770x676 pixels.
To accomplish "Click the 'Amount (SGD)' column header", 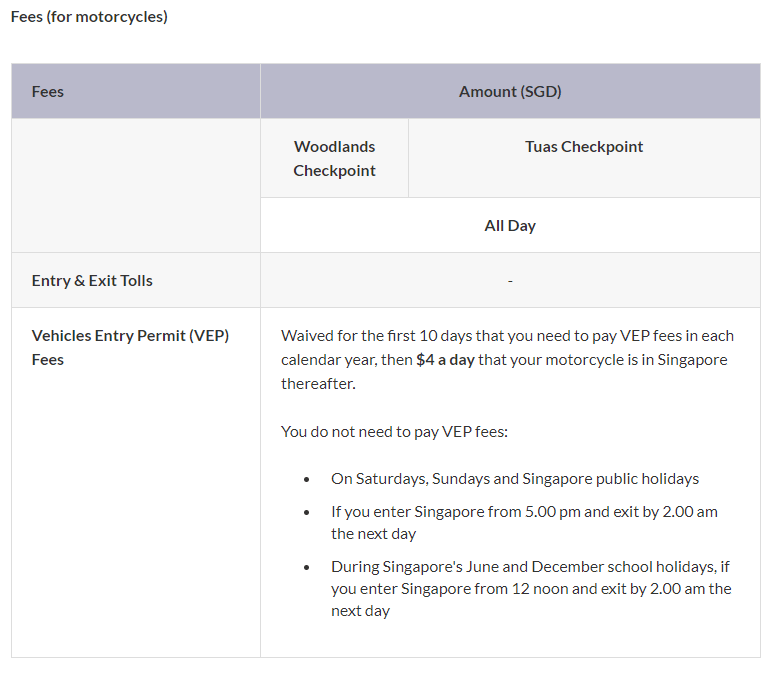I will [510, 92].
